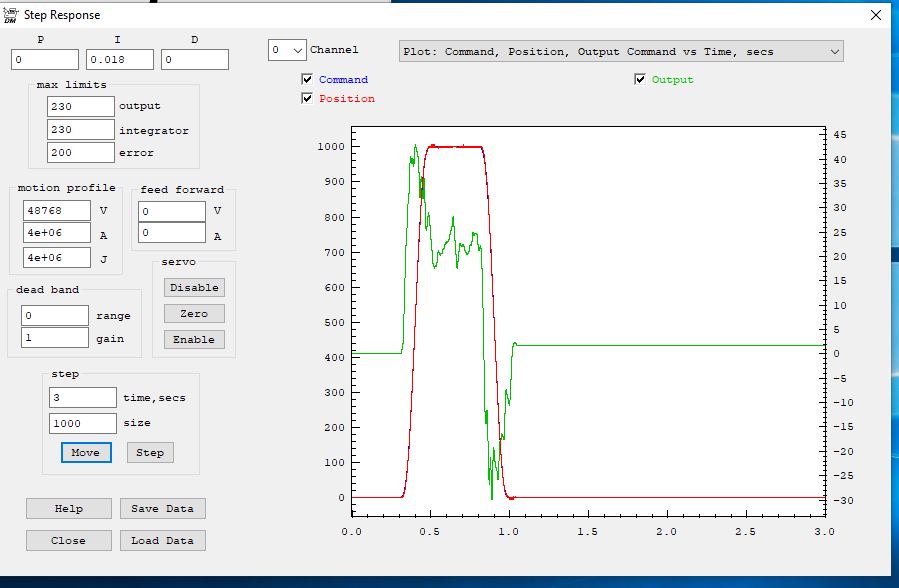This screenshot has width=899, height=588.
Task: Click the Step Response title bar icon
Action: [11, 14]
